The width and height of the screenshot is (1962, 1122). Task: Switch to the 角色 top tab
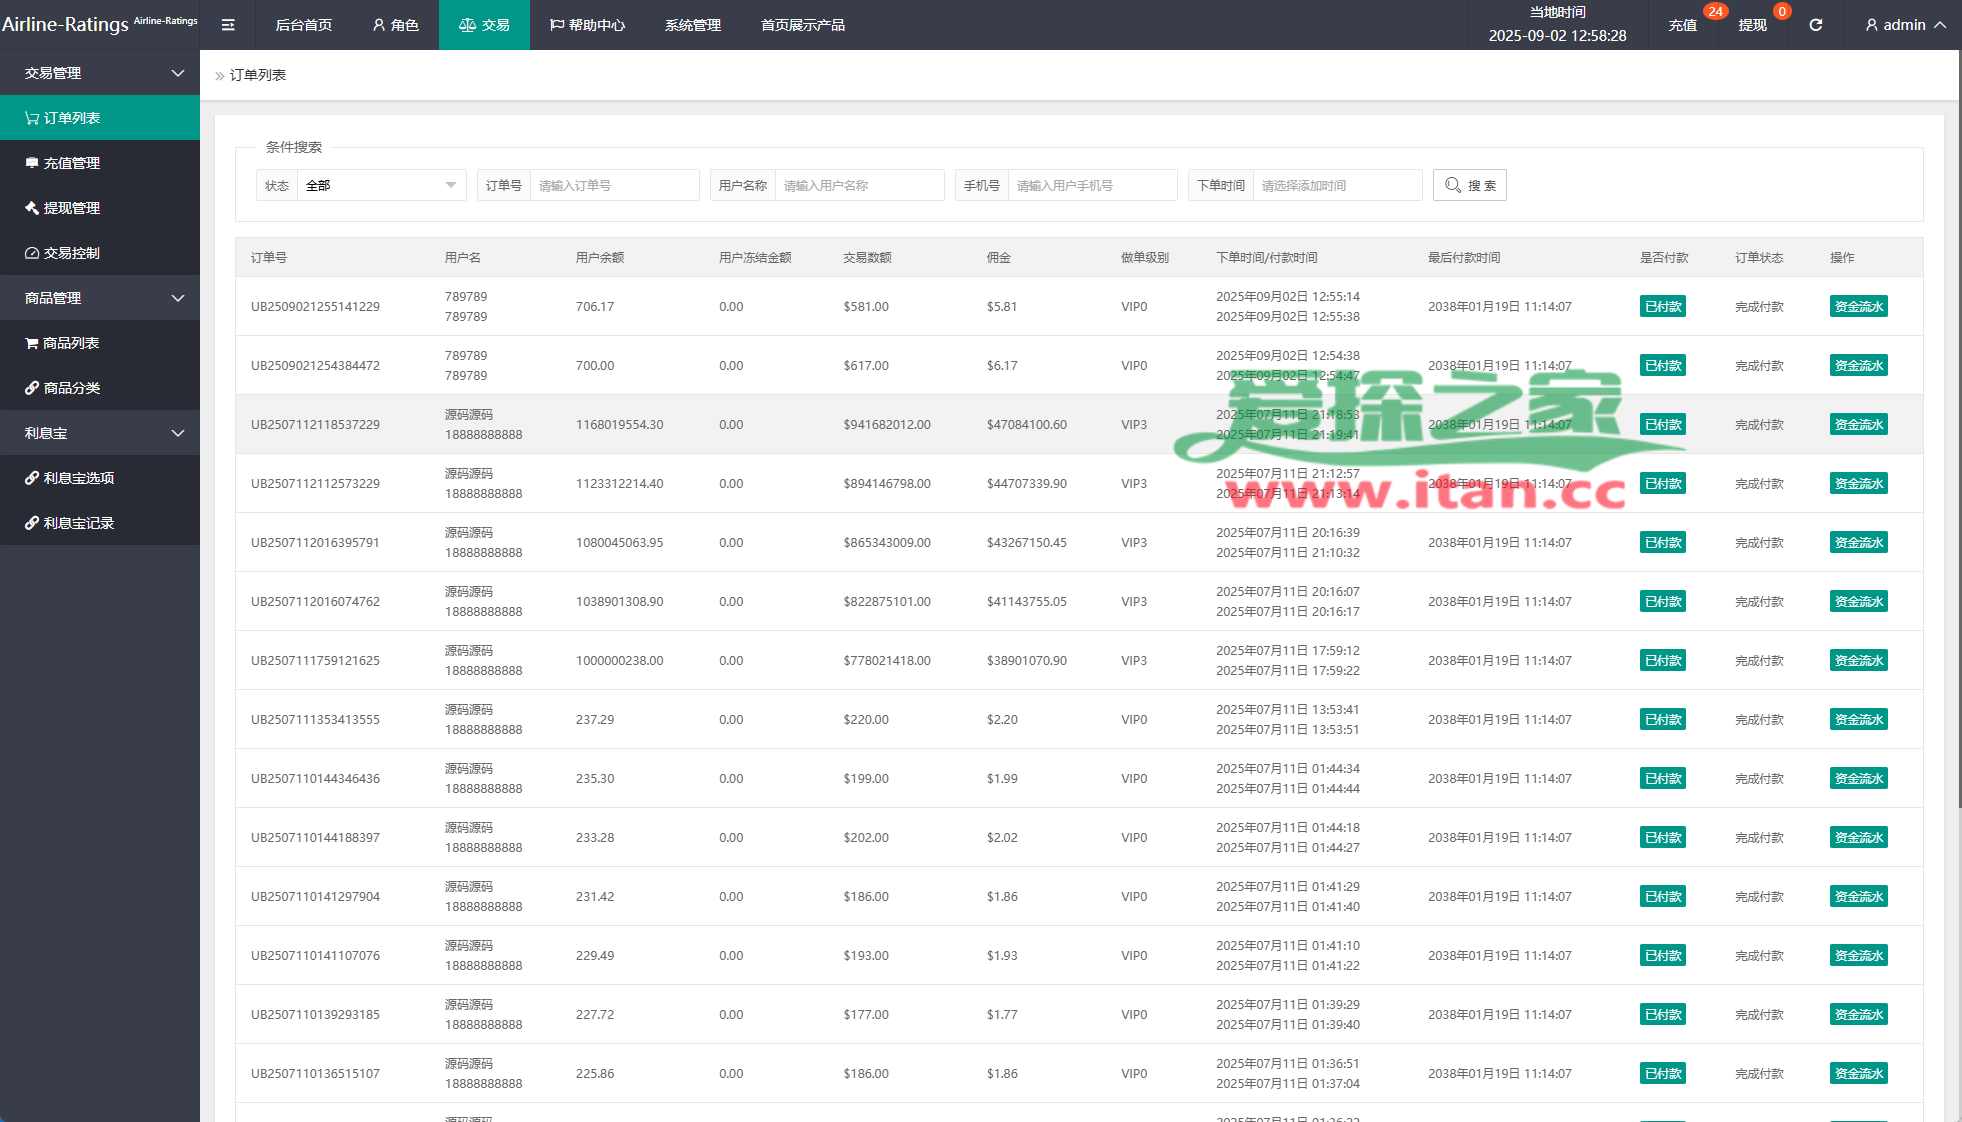click(395, 25)
